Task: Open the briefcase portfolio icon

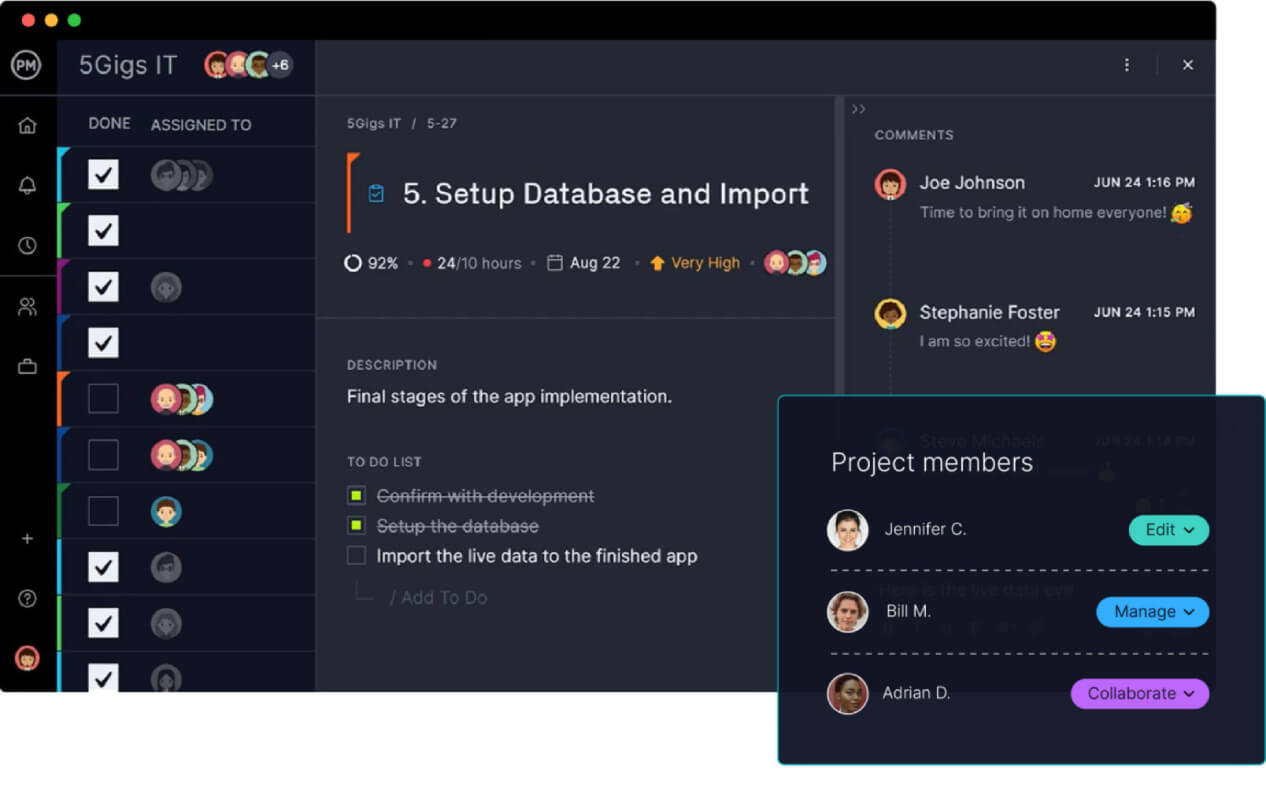Action: (x=27, y=367)
